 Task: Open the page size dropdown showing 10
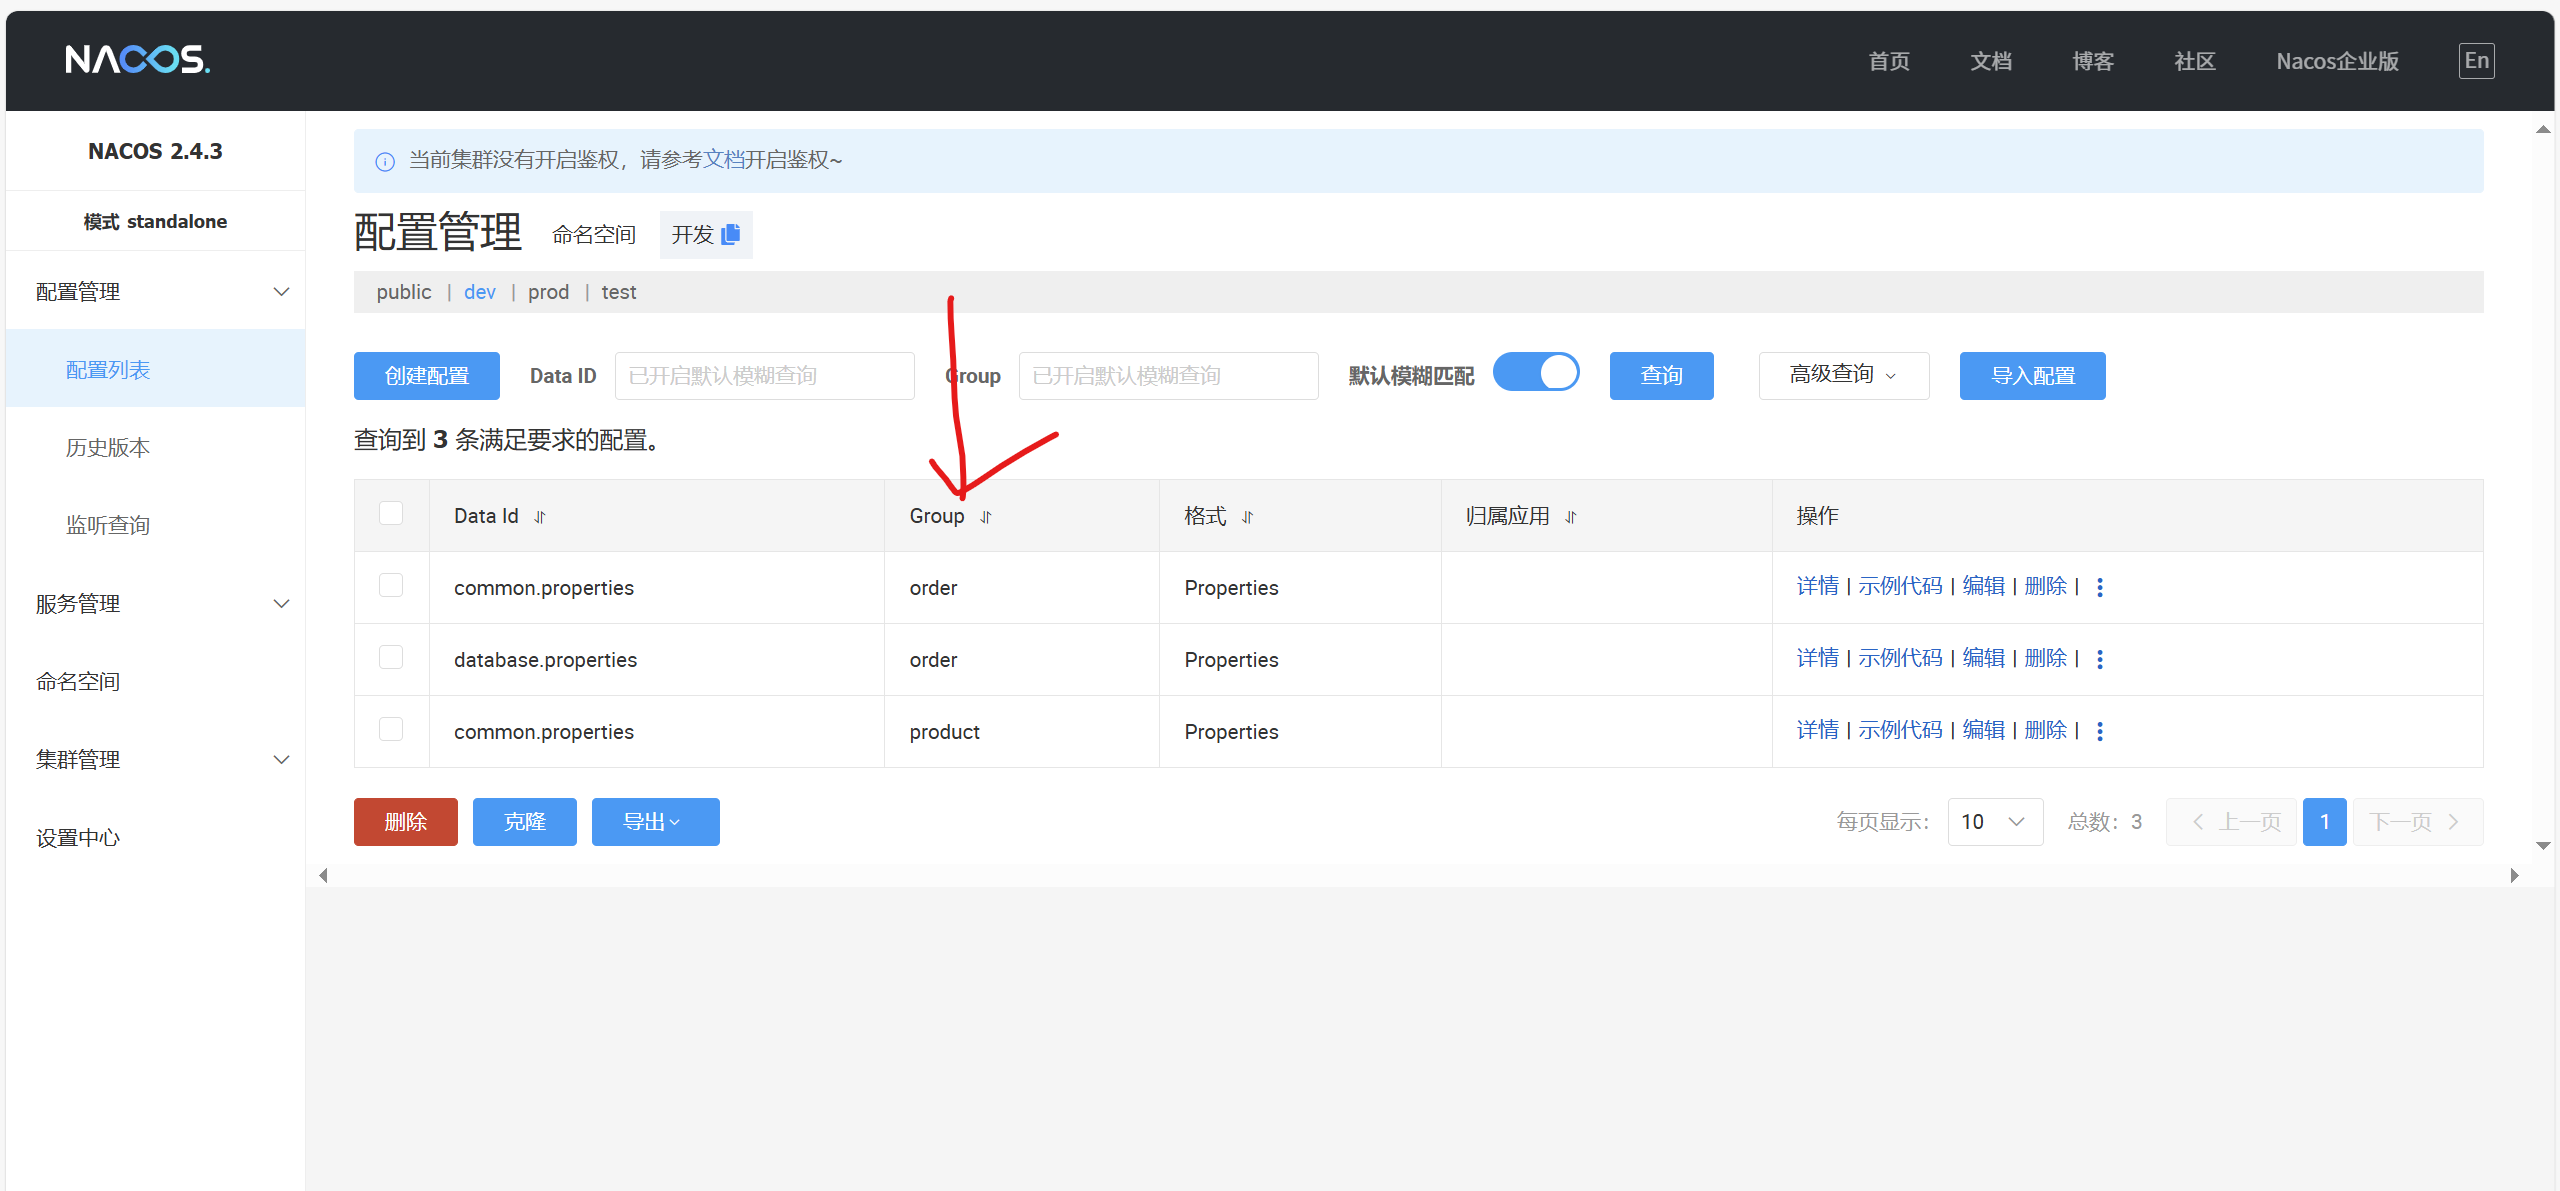[x=1995, y=821]
